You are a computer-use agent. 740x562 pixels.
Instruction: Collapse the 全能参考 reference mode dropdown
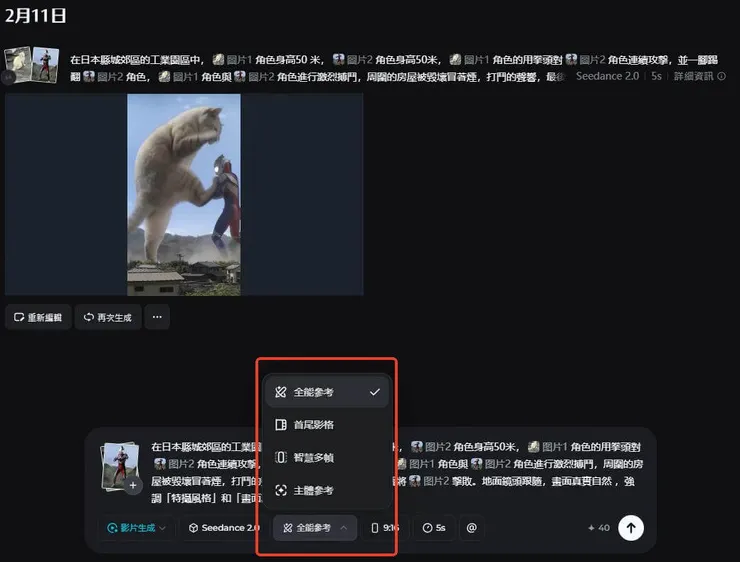pyautogui.click(x=315, y=528)
